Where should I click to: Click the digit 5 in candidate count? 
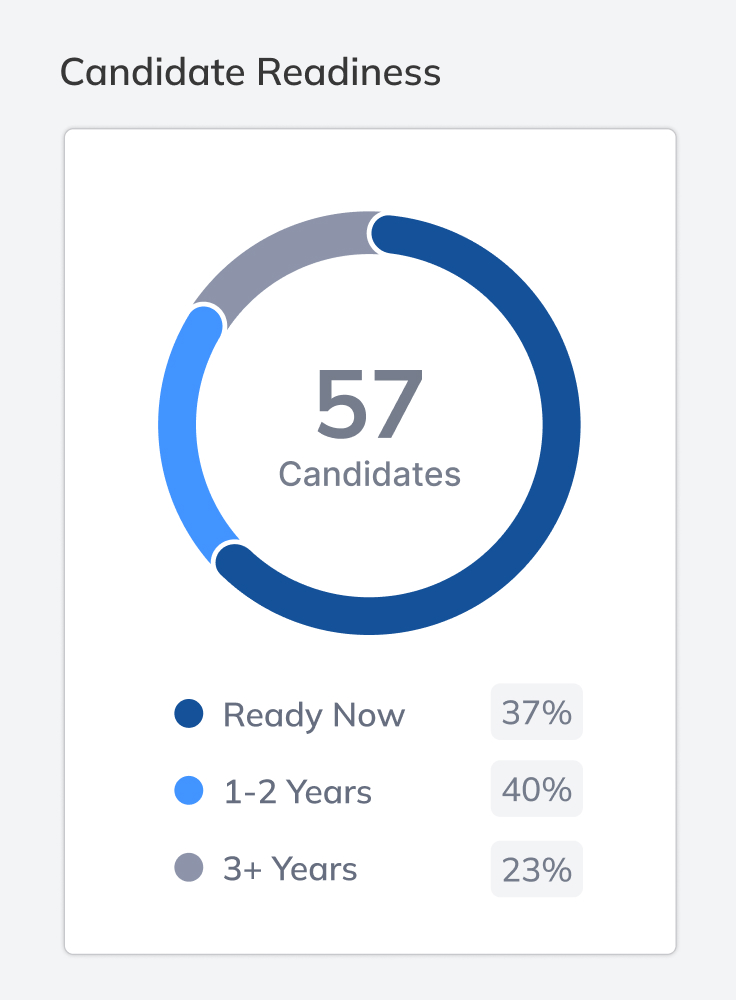point(341,404)
